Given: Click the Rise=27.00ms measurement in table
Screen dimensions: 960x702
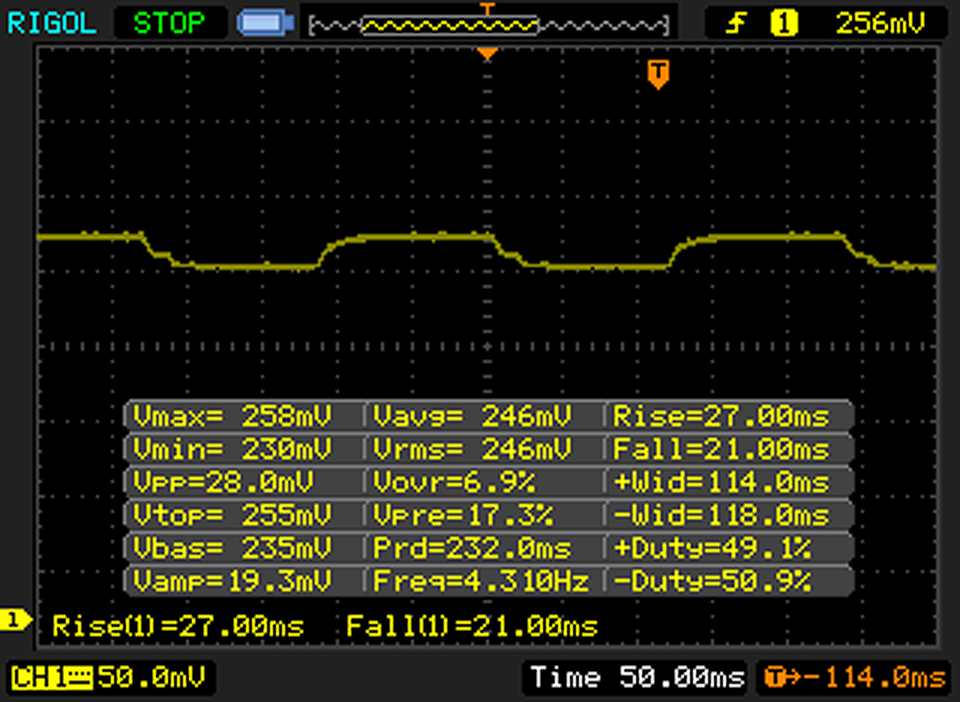Looking at the screenshot, I should 721,416.
